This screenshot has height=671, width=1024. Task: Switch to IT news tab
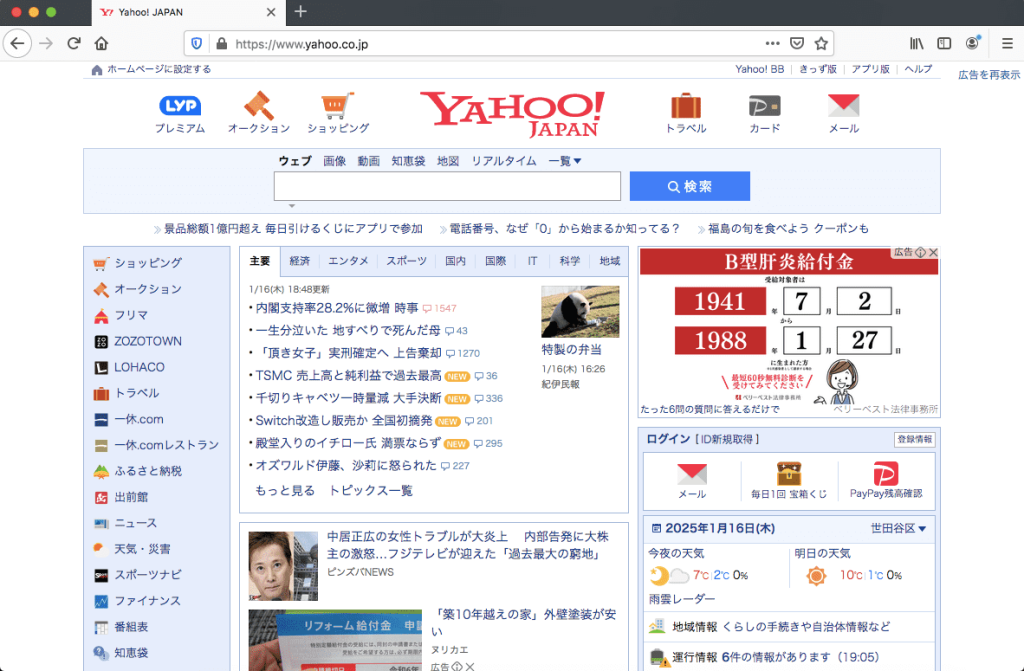click(532, 261)
